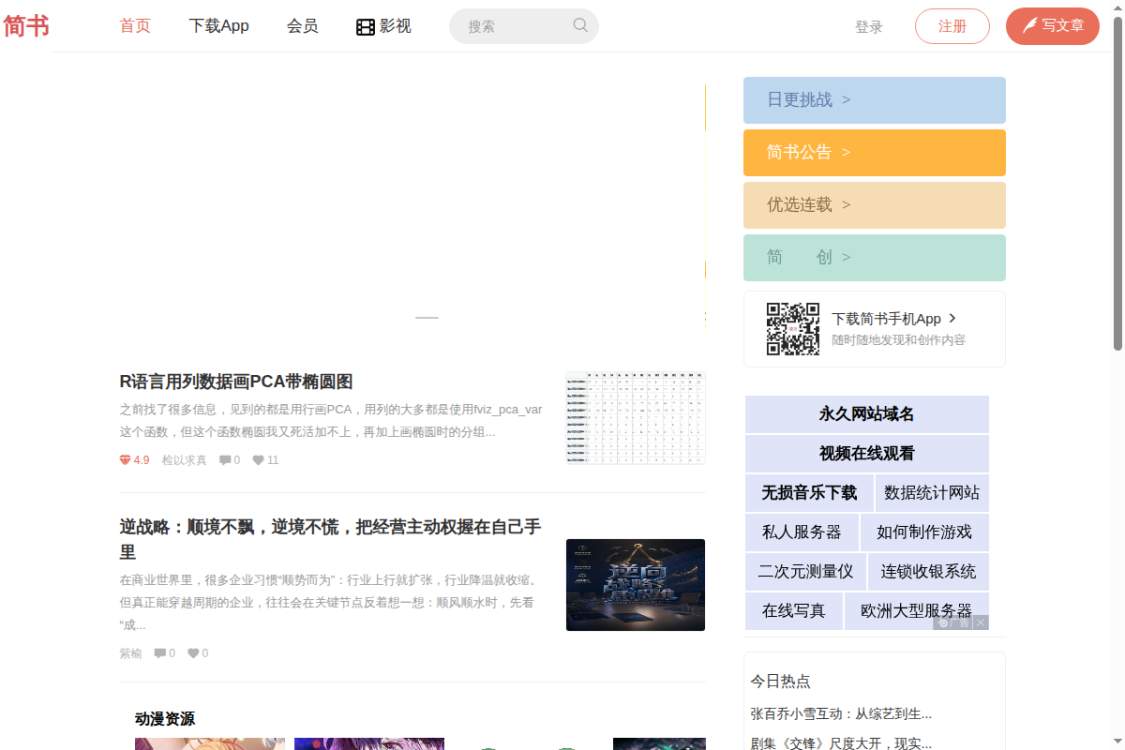Click the 逆战略 article thumbnail
The height and width of the screenshot is (750, 1125).
tap(635, 585)
